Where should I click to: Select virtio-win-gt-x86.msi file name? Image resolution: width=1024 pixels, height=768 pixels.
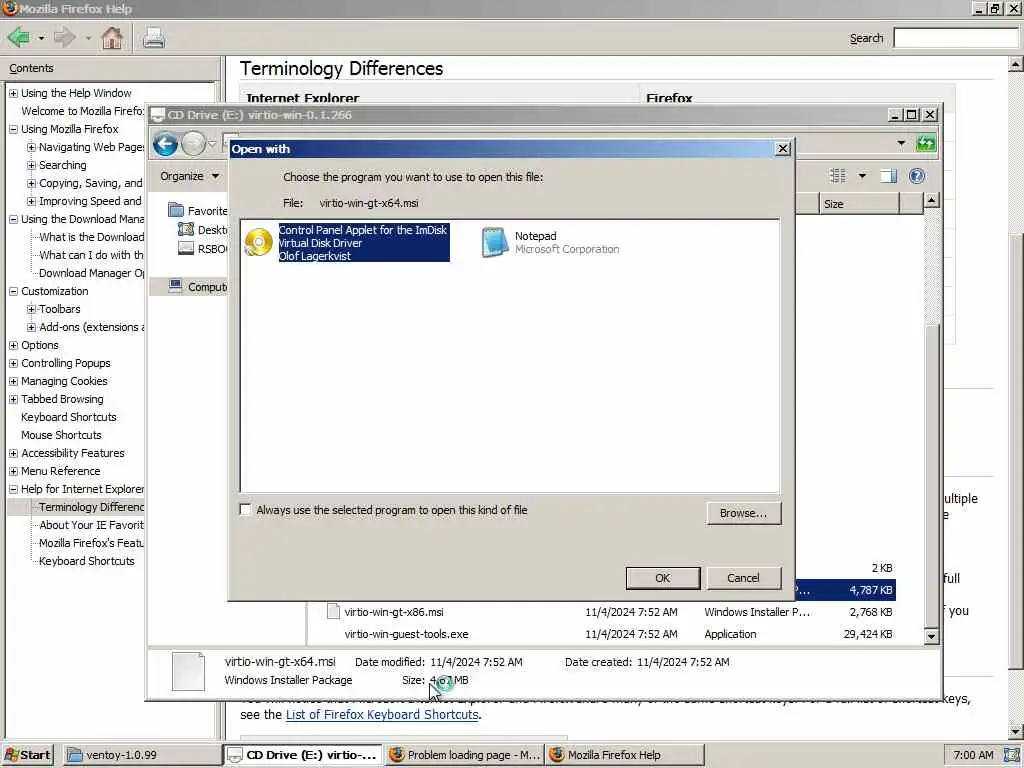(394, 612)
